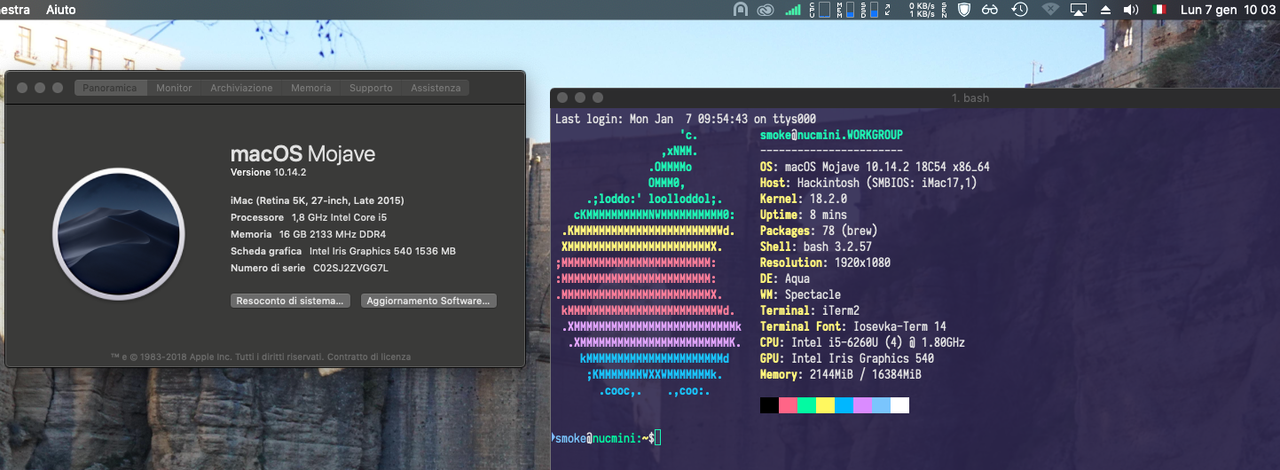
Task: Click the glasses icon in menu bar
Action: pos(991,9)
